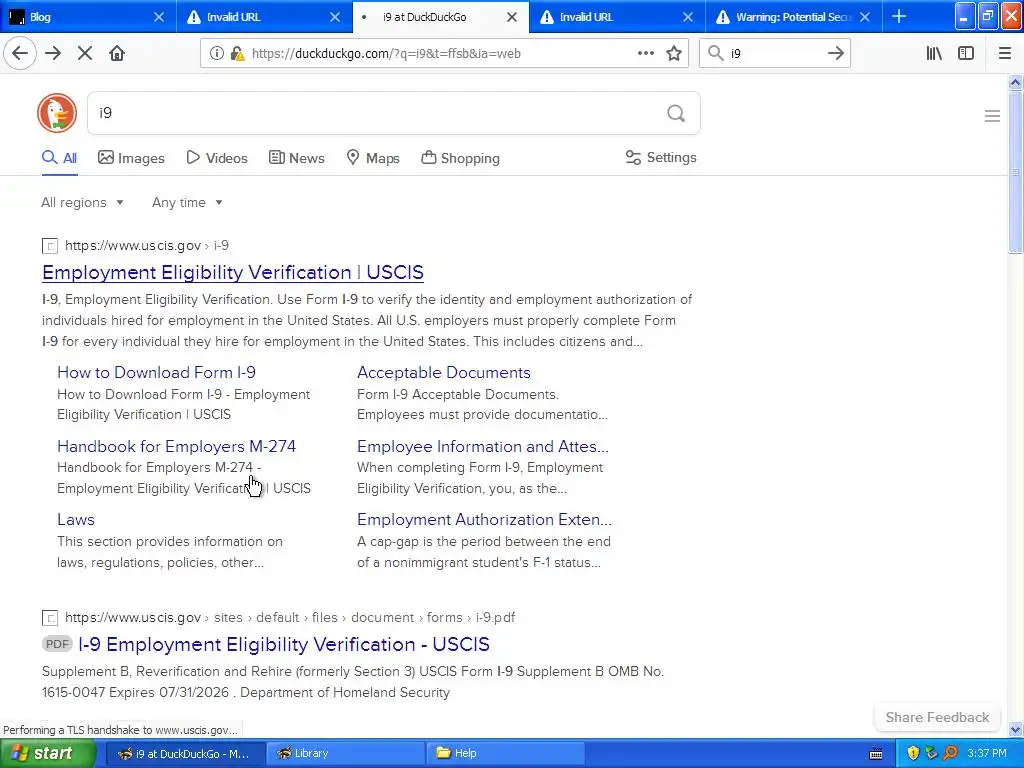The image size is (1024, 768).
Task: Click the keyboard icon in taskbar
Action: 876,754
